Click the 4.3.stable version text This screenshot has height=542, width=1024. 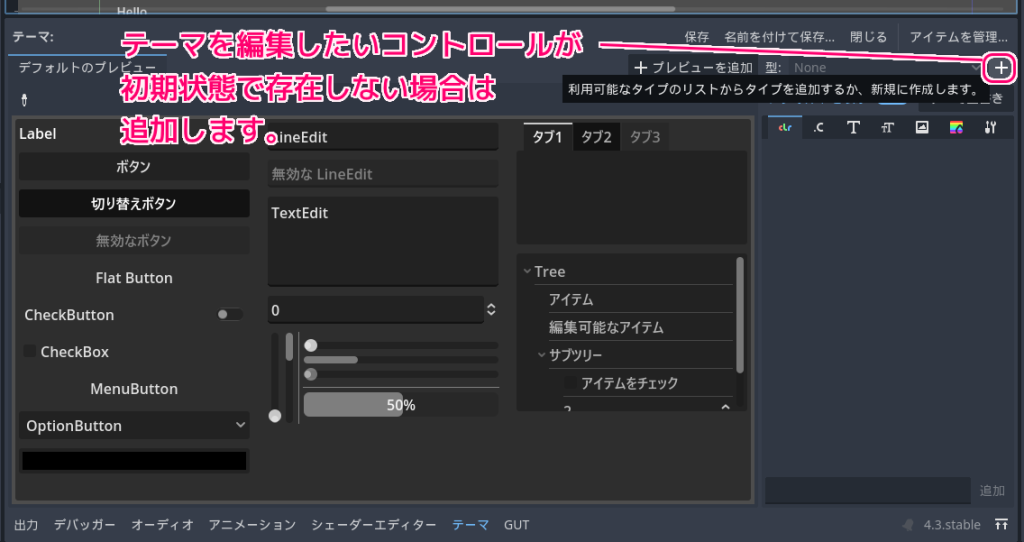pyautogui.click(x=952, y=525)
